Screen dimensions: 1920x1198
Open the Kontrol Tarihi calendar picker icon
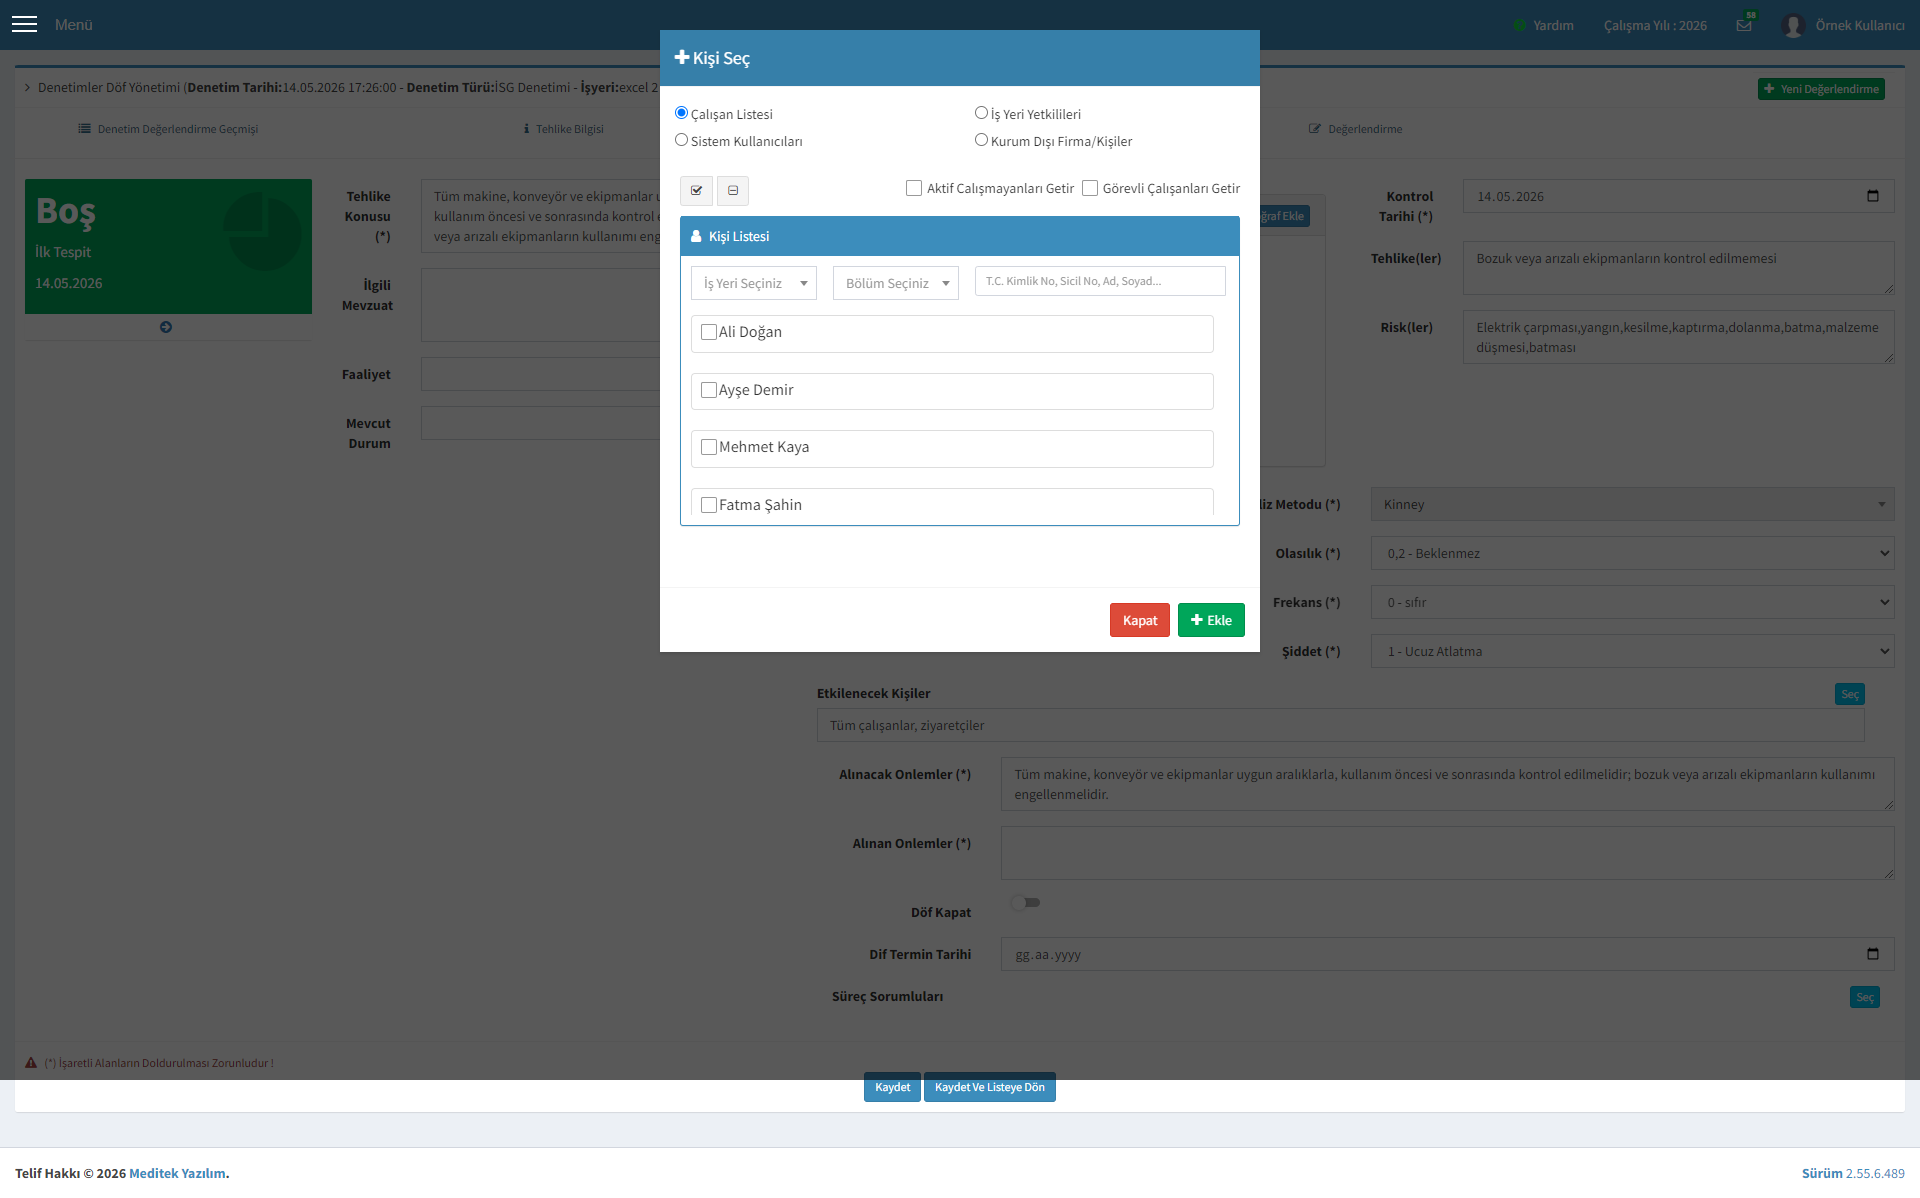point(1873,196)
